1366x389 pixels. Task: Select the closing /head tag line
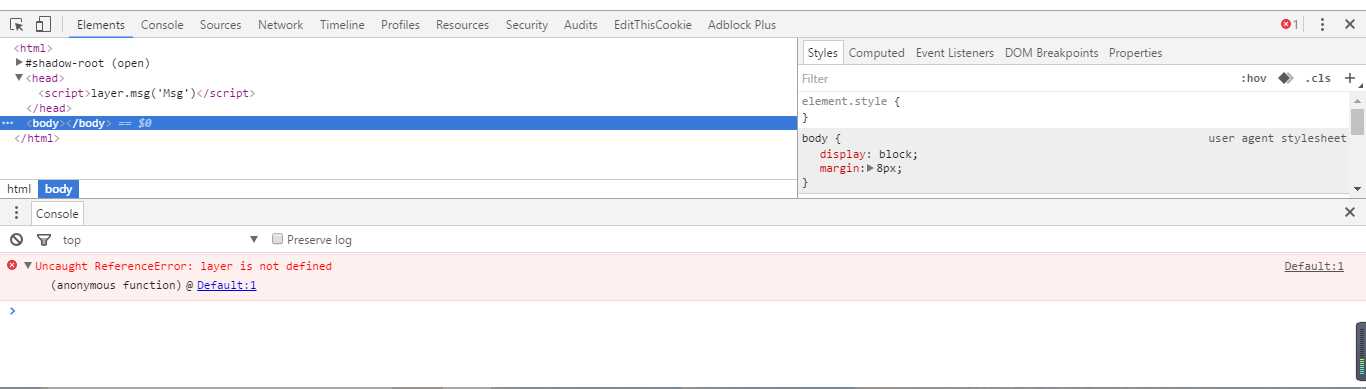tap(49, 108)
